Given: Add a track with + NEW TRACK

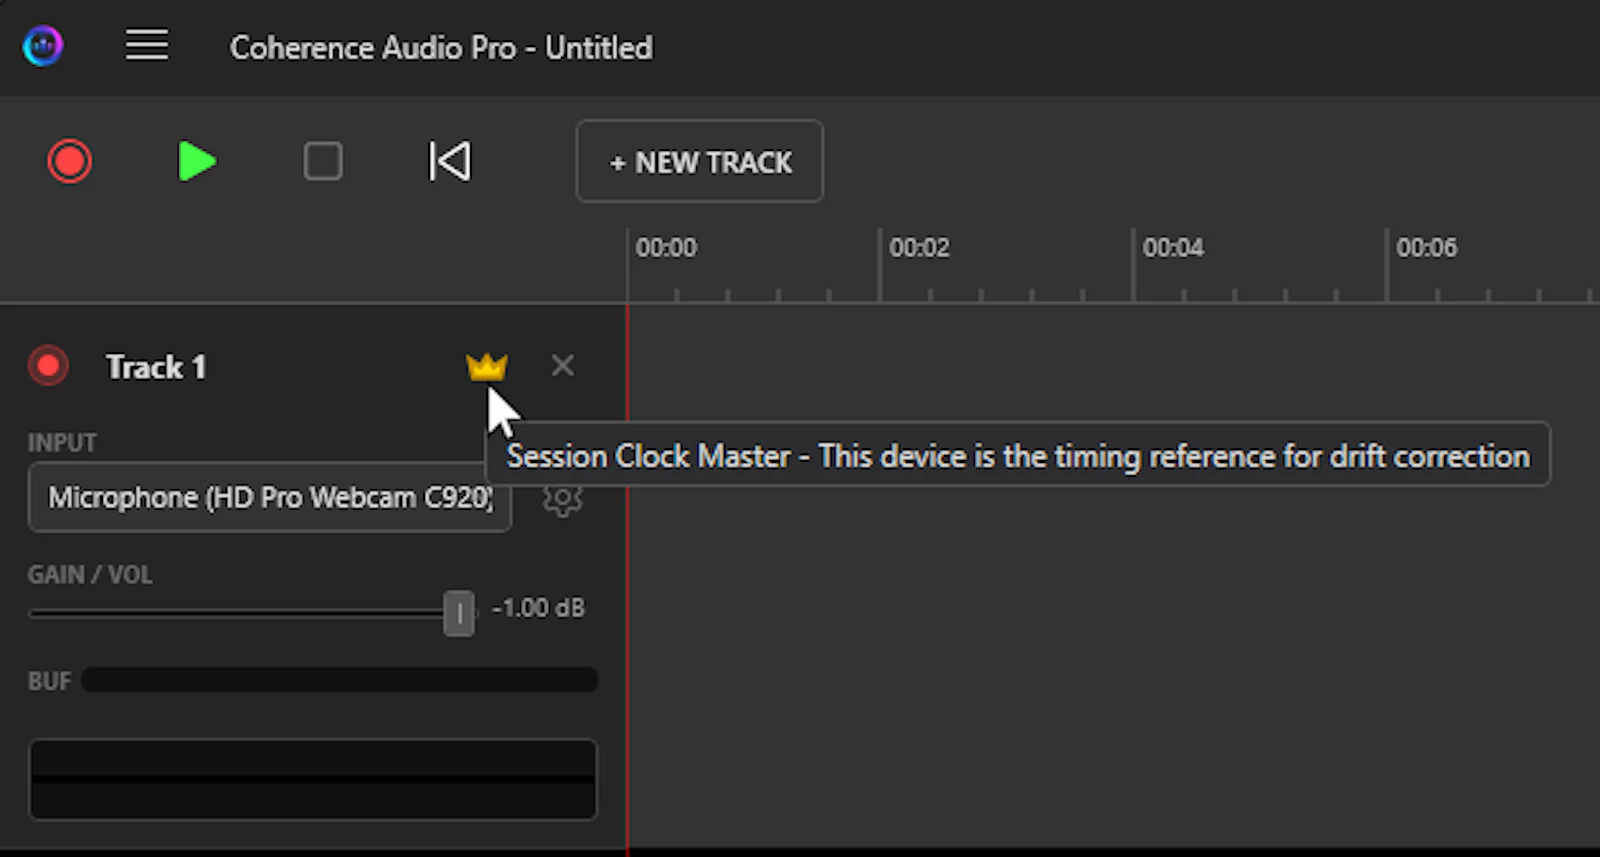Looking at the screenshot, I should point(700,161).
